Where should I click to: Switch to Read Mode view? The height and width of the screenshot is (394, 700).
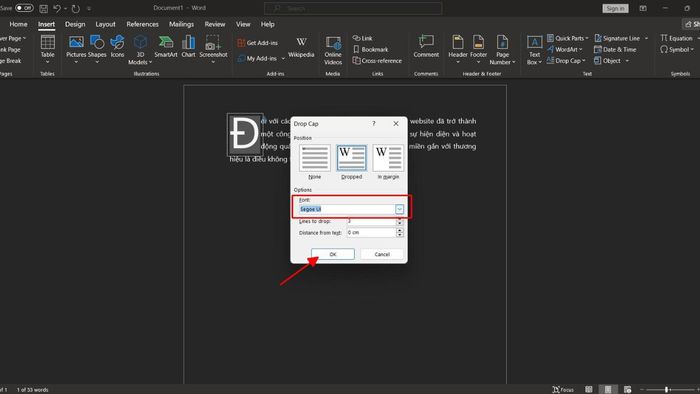point(588,390)
